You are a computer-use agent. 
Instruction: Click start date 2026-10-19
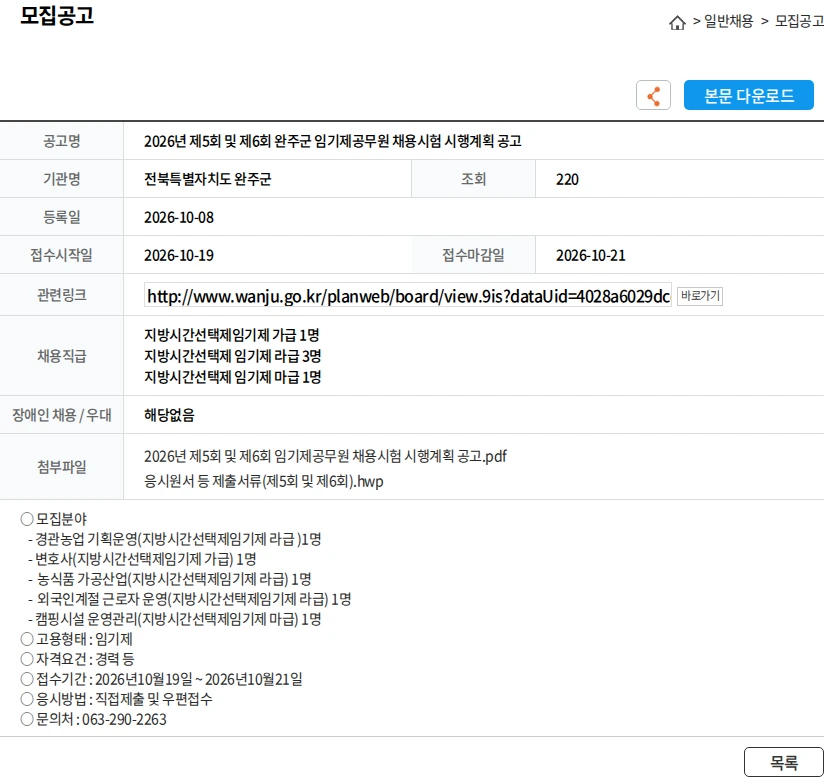pos(179,255)
